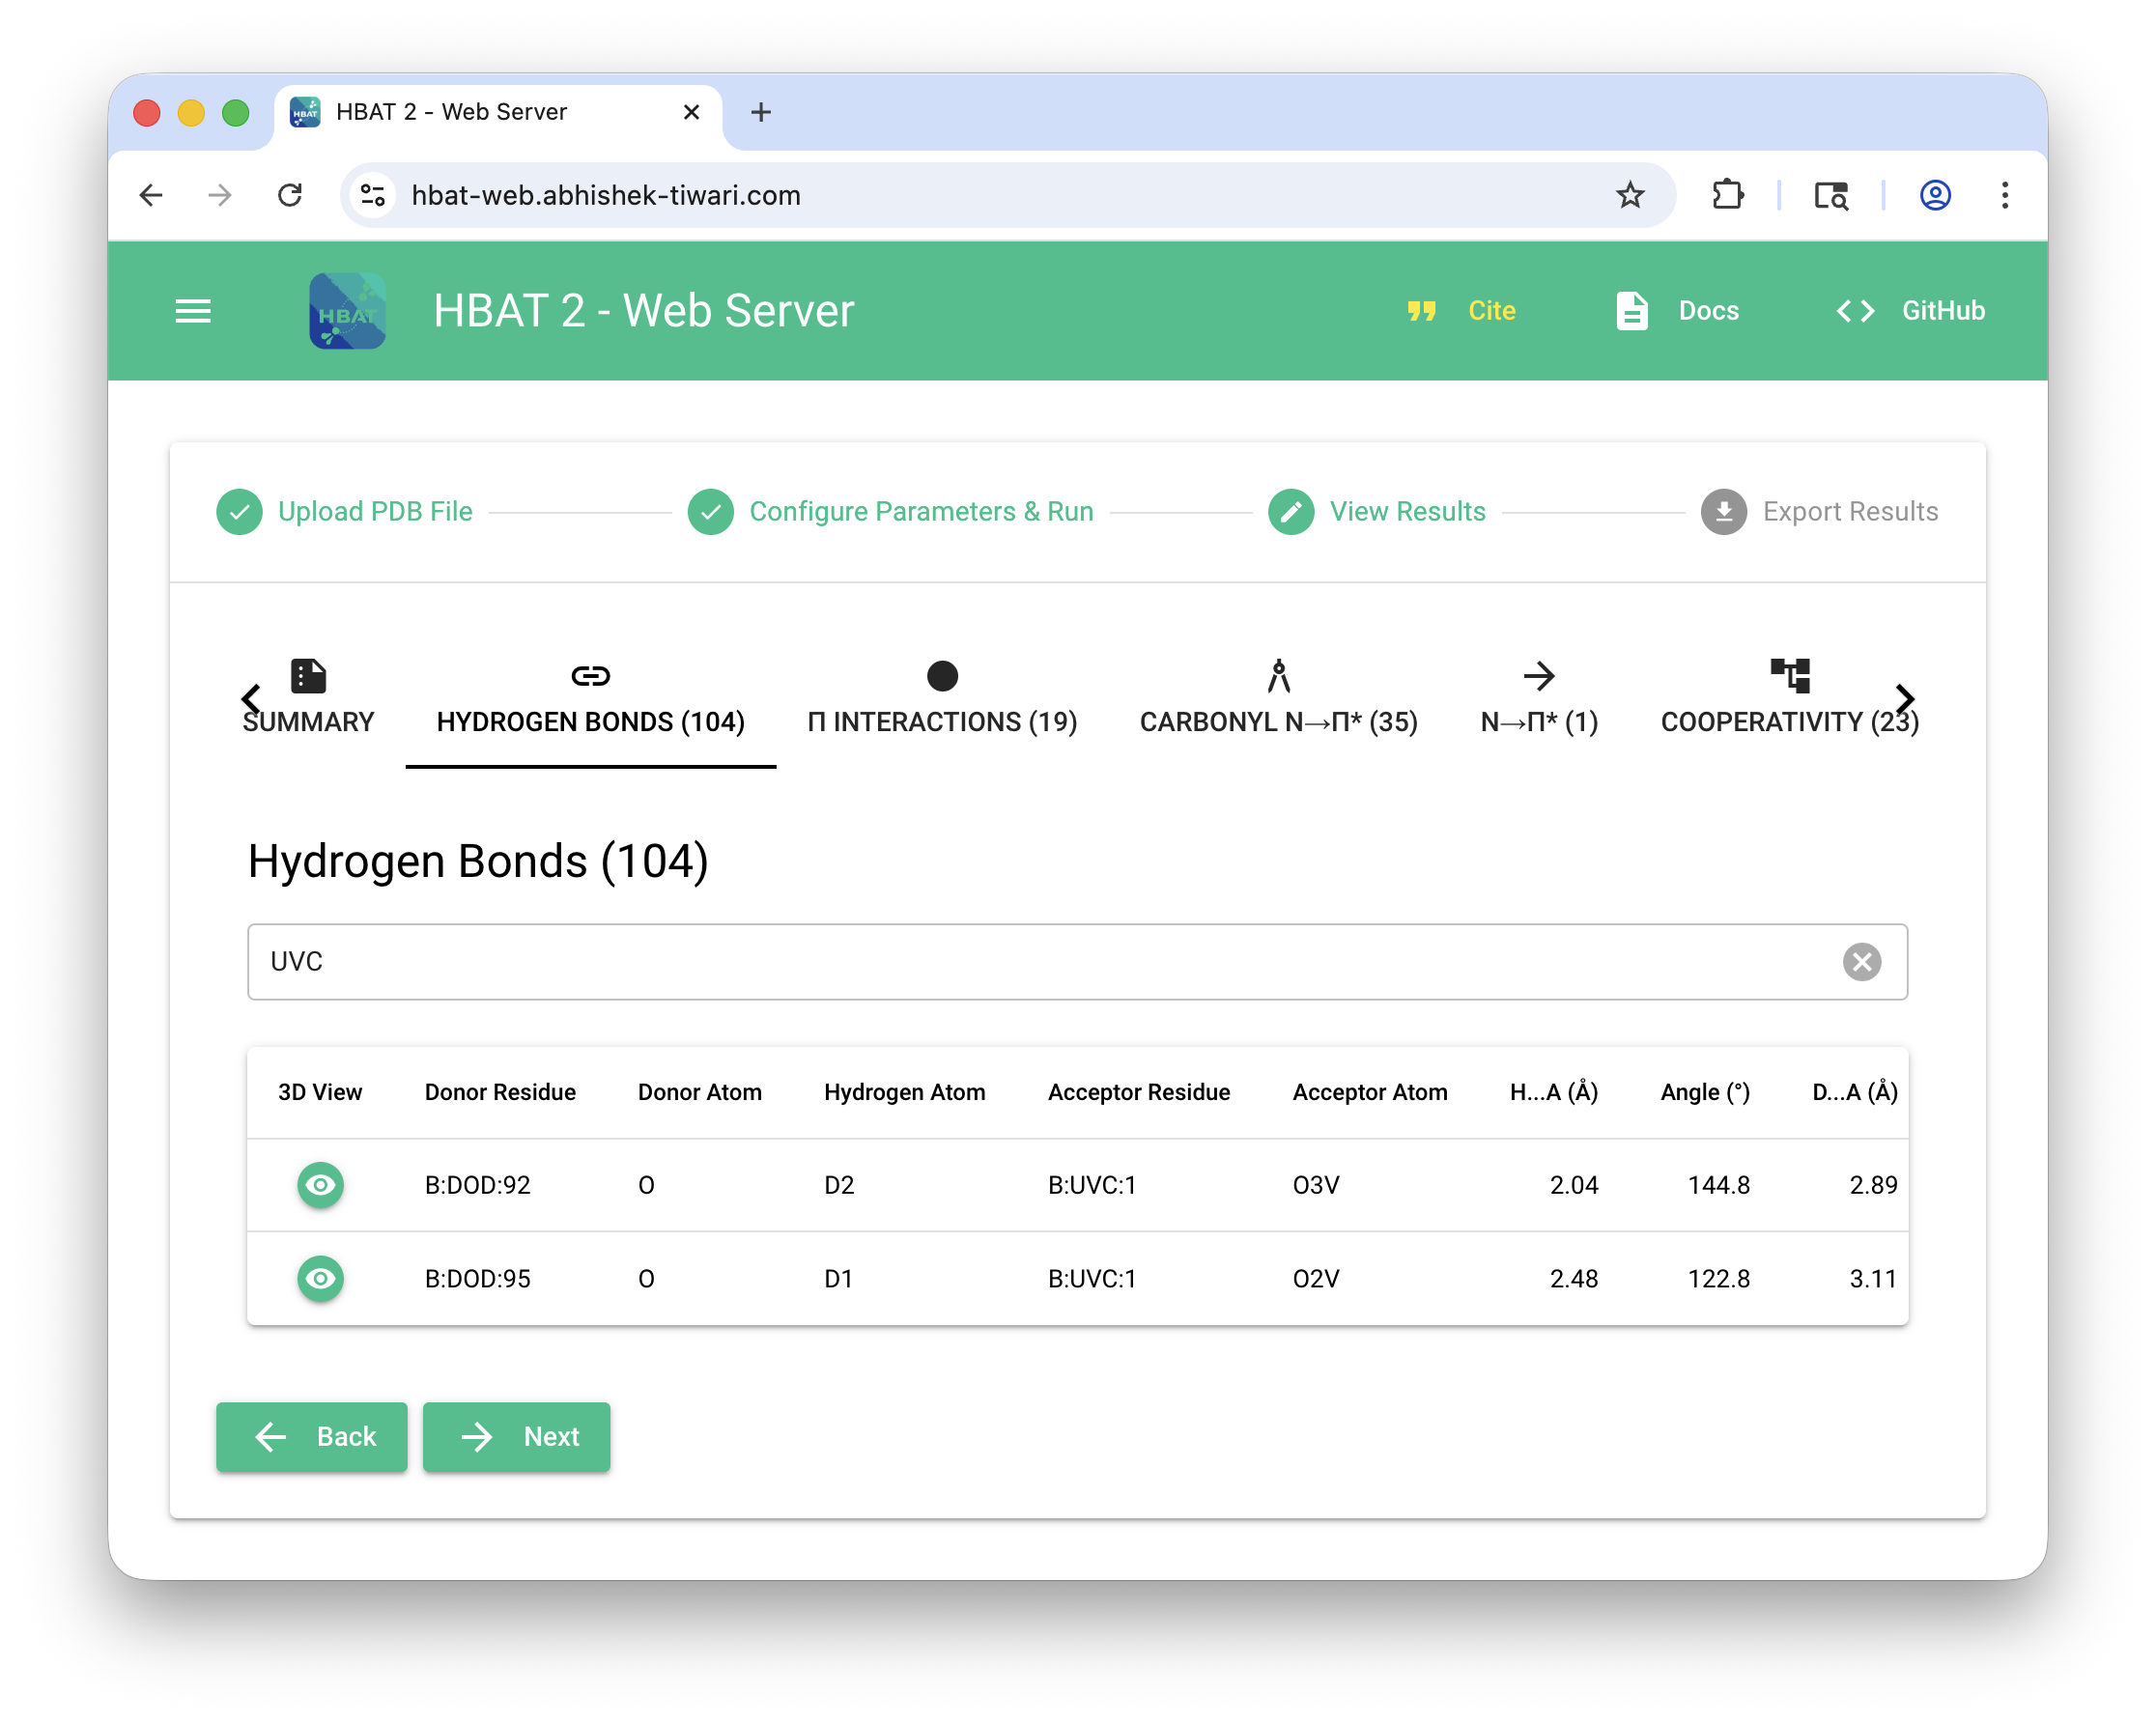Image resolution: width=2156 pixels, height=1723 pixels.
Task: Open the Chrome three-dot menu
Action: [2004, 195]
